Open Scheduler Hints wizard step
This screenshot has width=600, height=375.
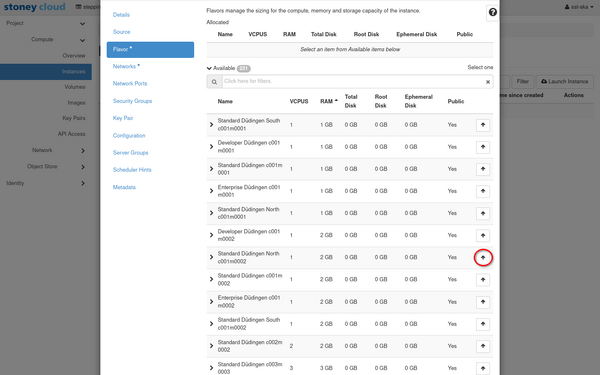[132, 170]
